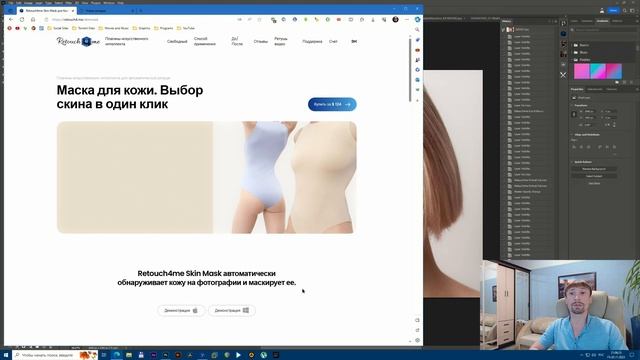Click the Gradients panel search field
This screenshot has width=640, height=360.
click(x=602, y=30)
